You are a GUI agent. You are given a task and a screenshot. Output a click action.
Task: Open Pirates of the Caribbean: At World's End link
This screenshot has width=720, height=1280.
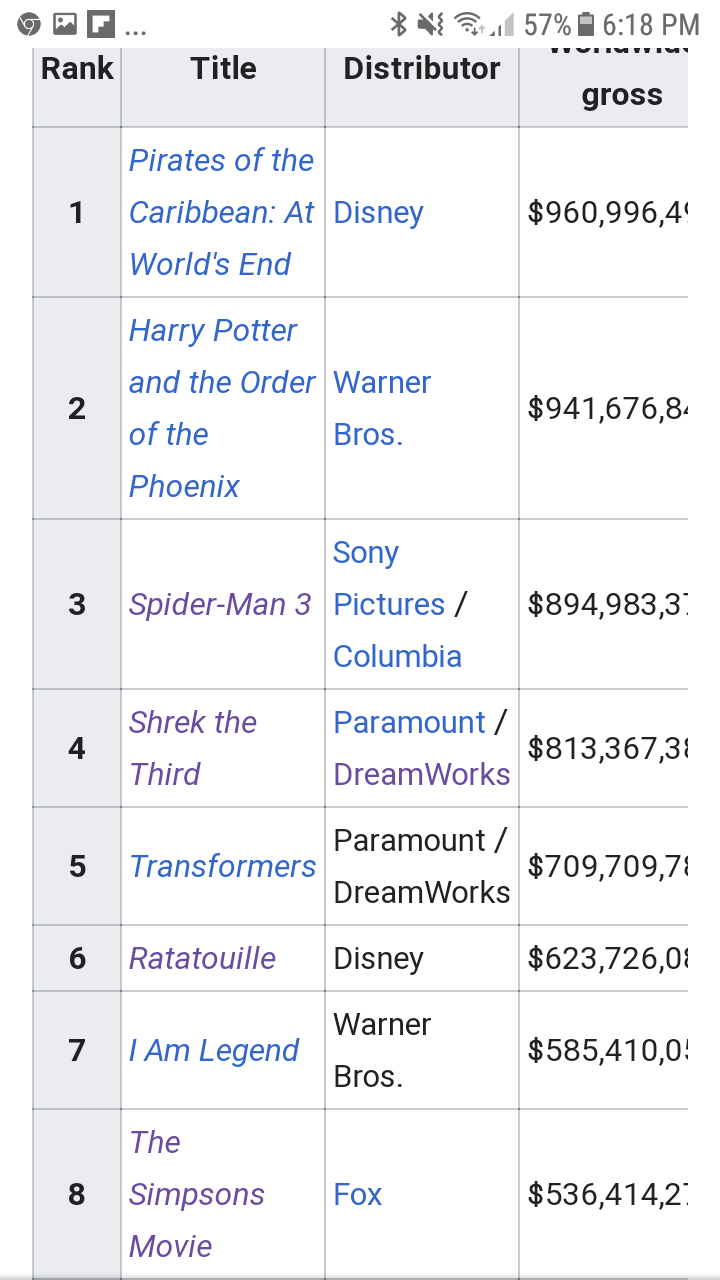[221, 212]
